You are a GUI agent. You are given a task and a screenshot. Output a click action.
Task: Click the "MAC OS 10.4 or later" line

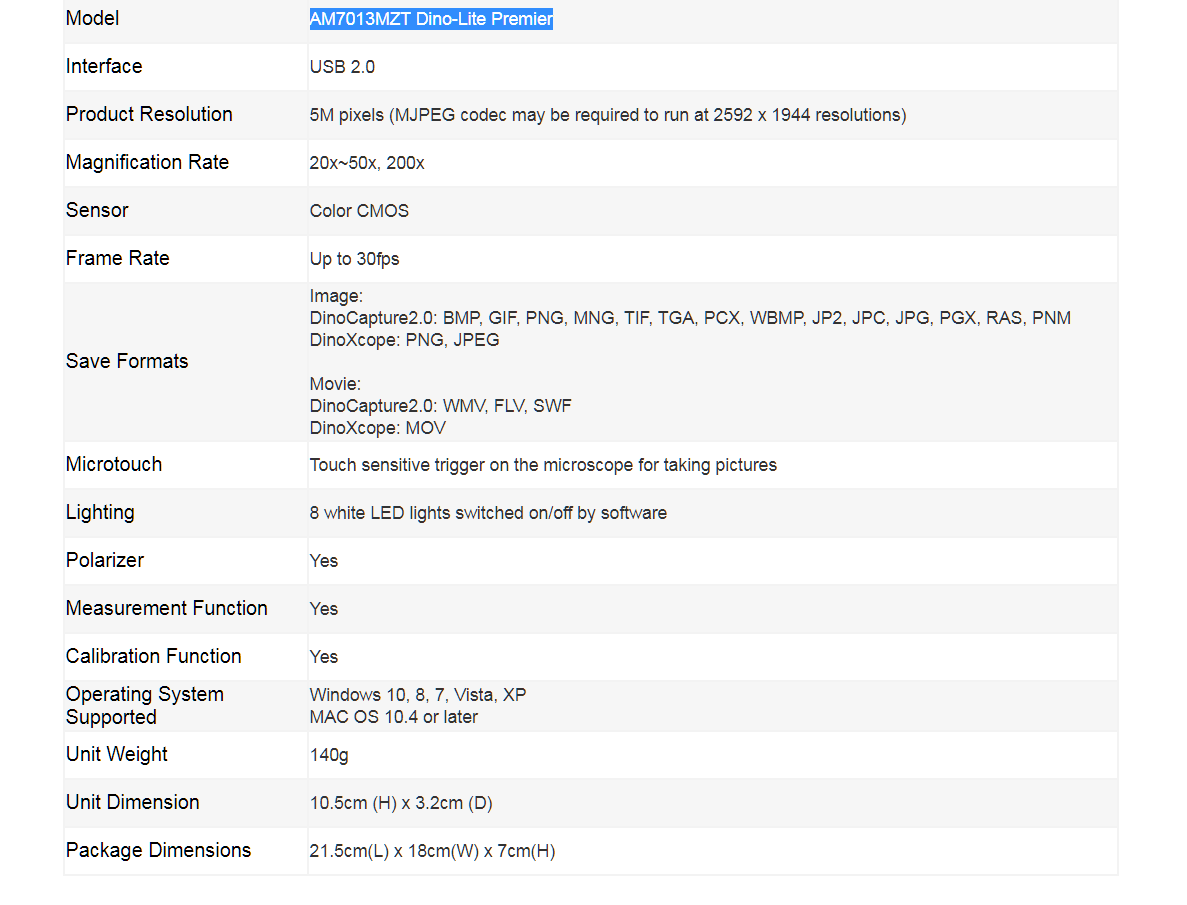point(394,717)
